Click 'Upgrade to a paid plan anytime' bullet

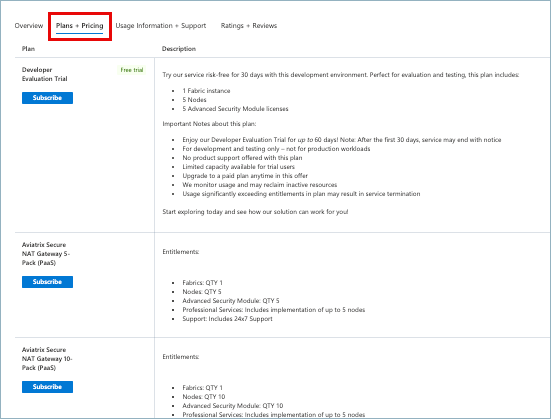[x=245, y=176]
